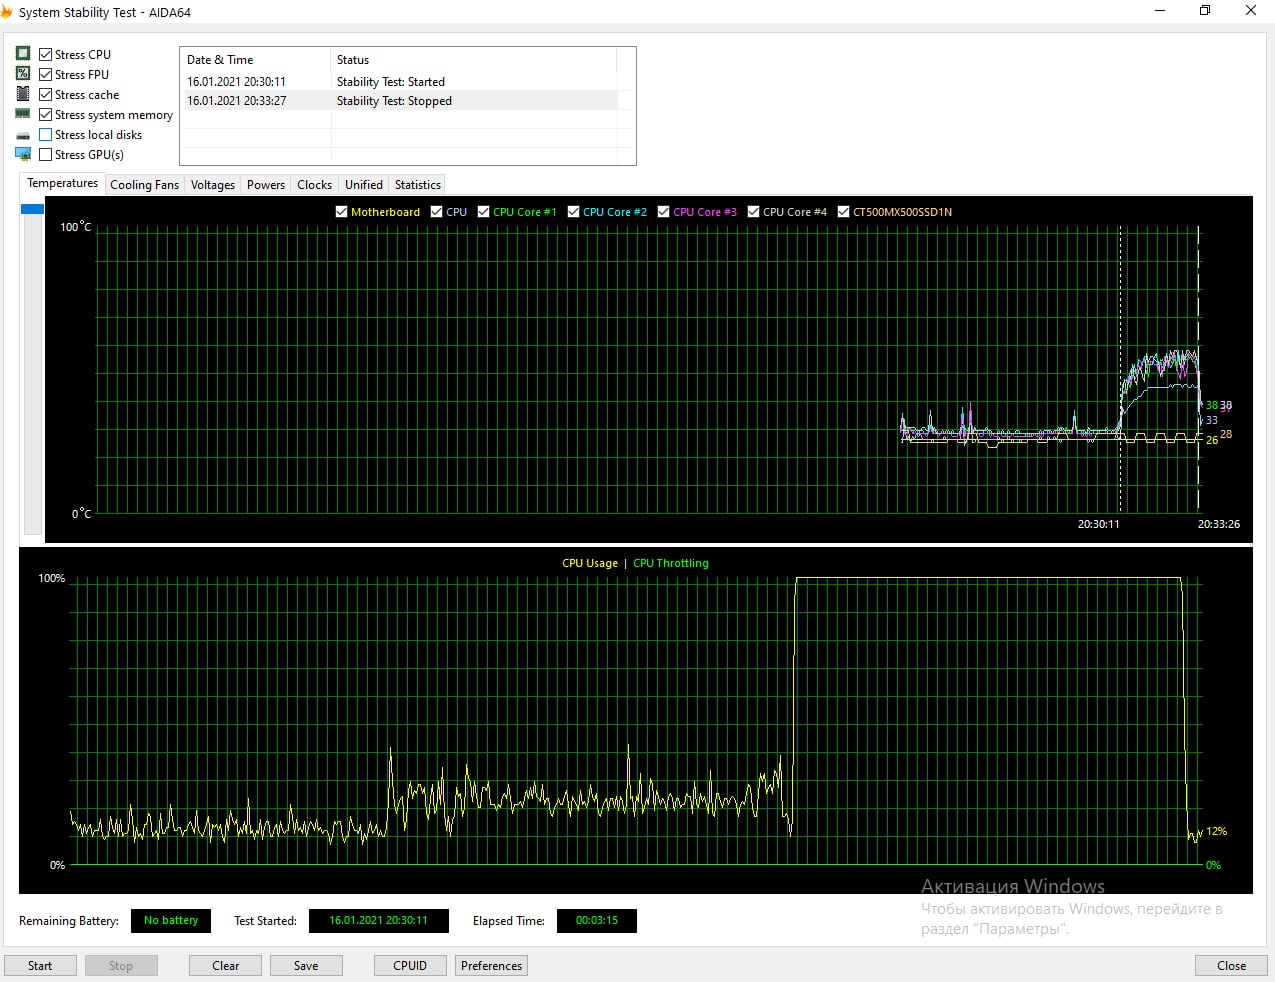Uncheck the Stress CPU checkbox
The width and height of the screenshot is (1275, 982).
[x=45, y=54]
